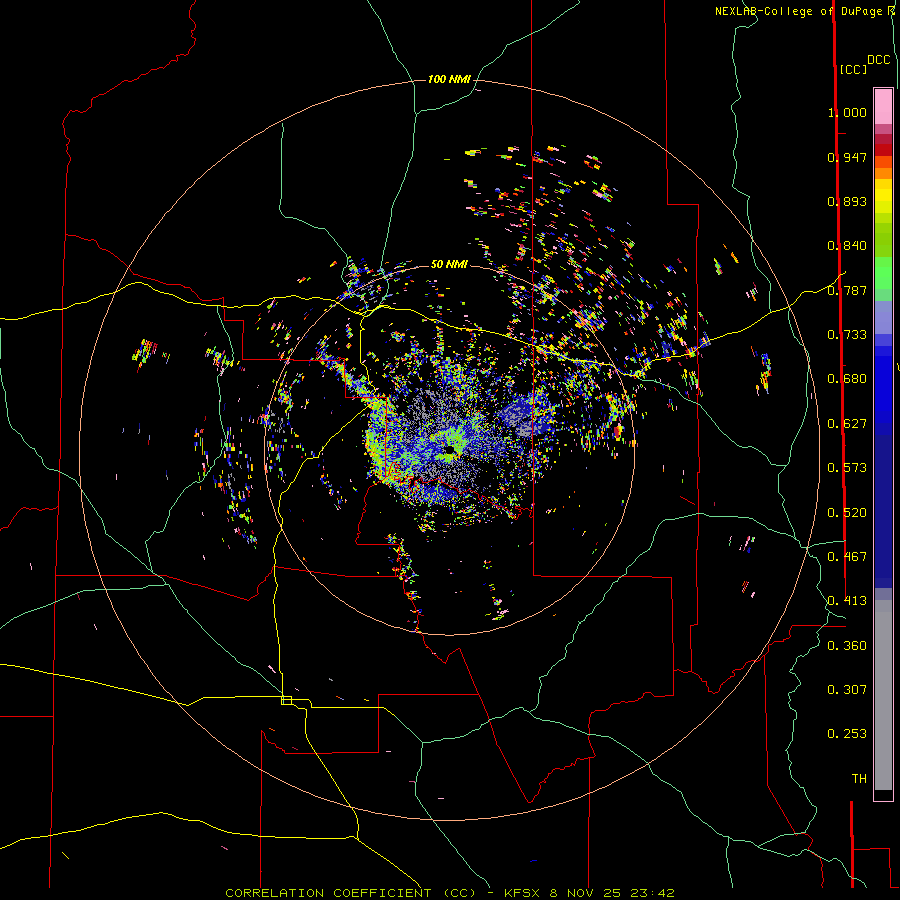The width and height of the screenshot is (900, 900).
Task: Click the 0.893 legend value
Action: 847,201
